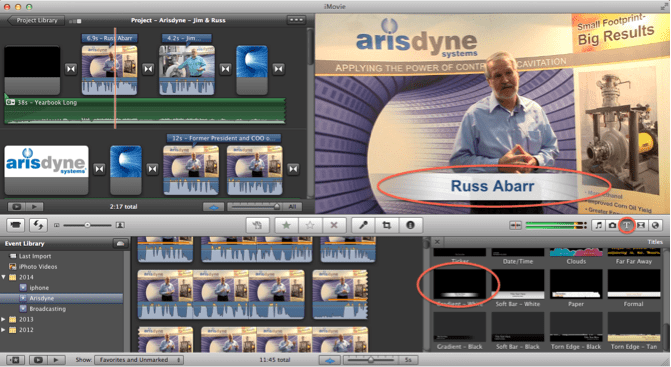Close the Titles browser panel
The image size is (671, 367).
[437, 242]
